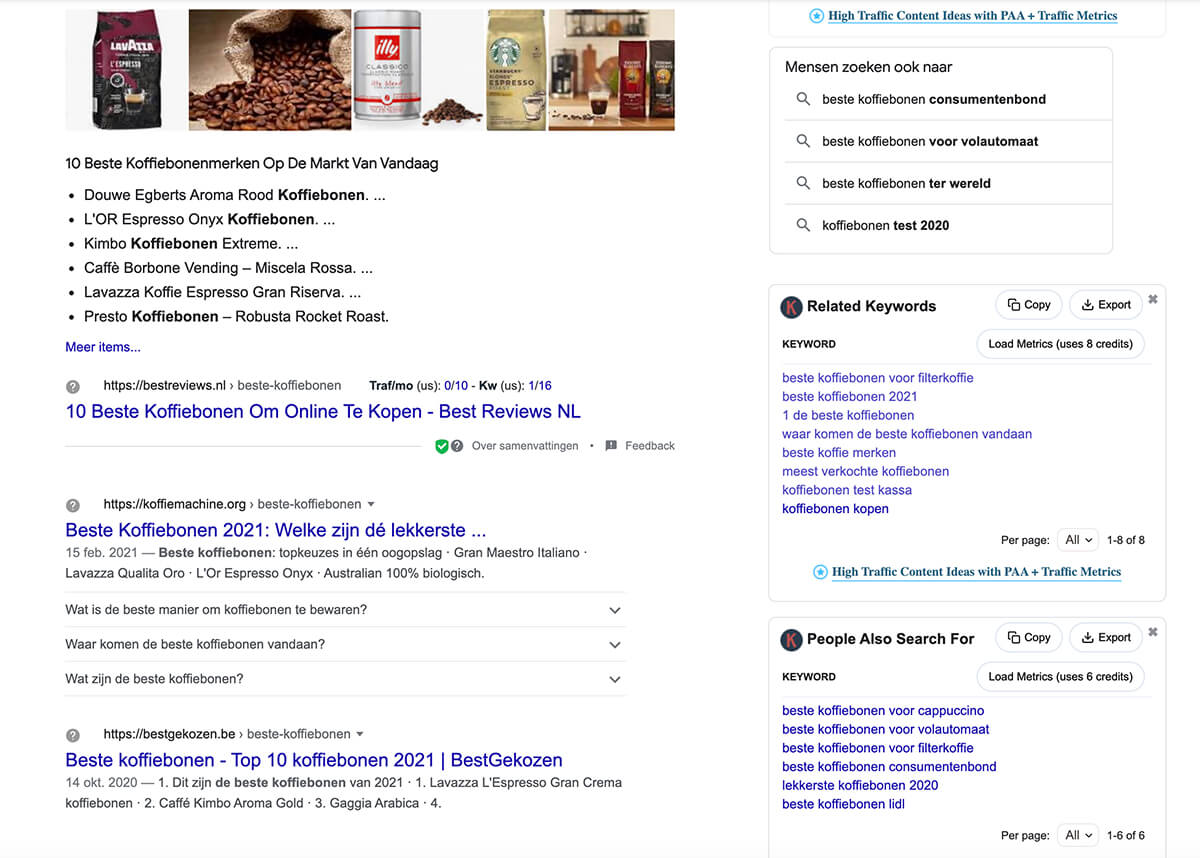
Task: Expand 'Waar komen de beste koffiebonen vandaan?' question
Action: [x=615, y=645]
